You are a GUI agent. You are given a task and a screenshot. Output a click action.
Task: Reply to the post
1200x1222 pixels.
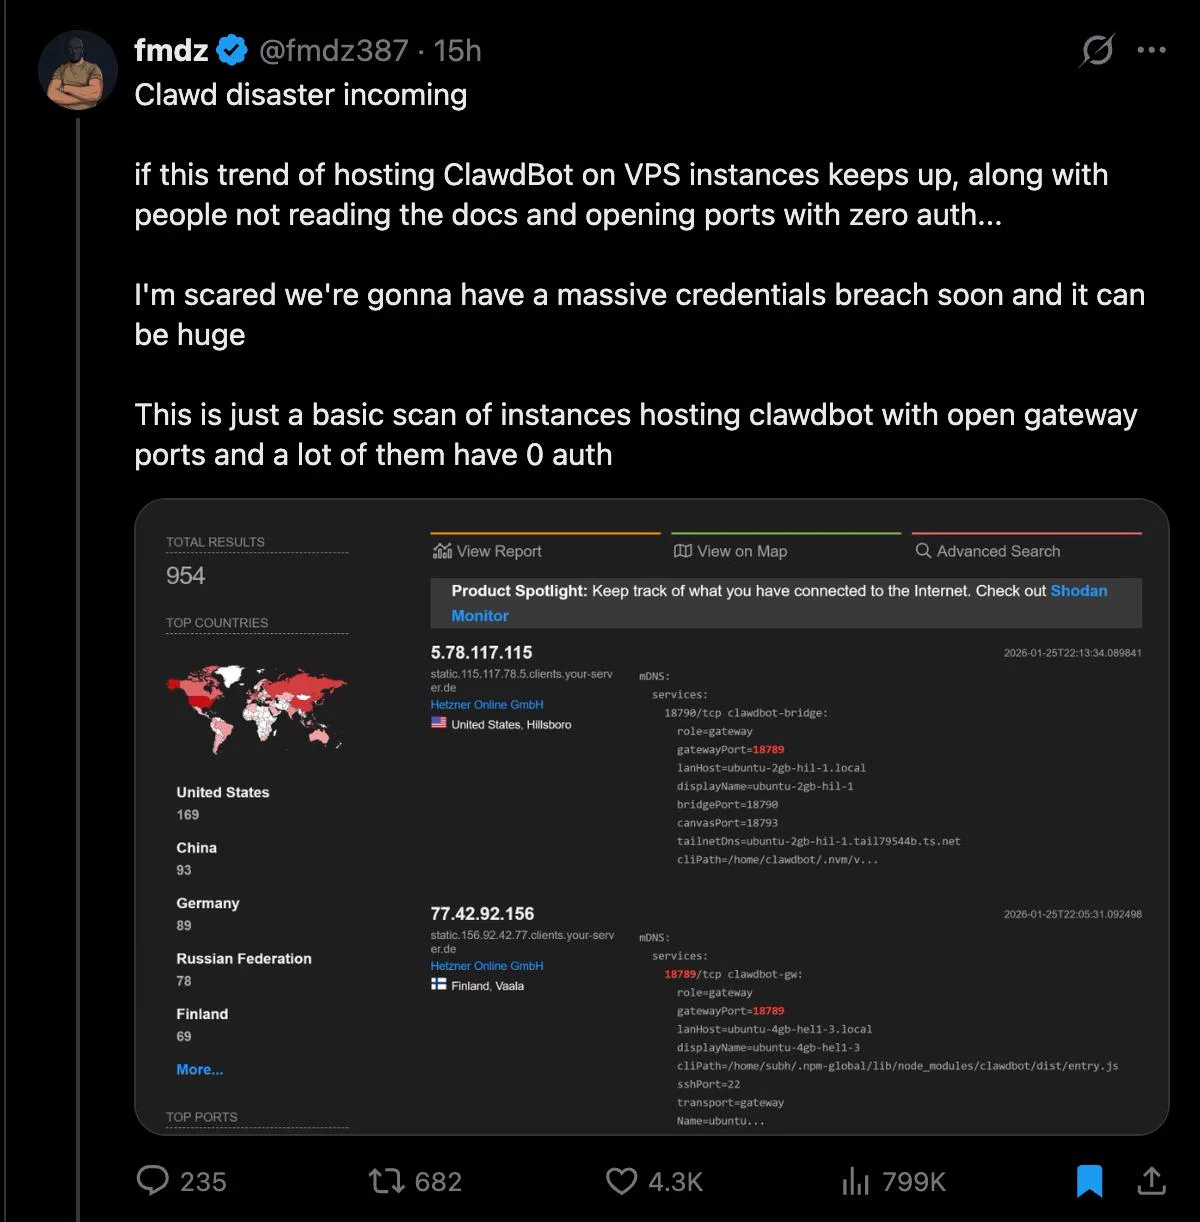click(152, 1181)
